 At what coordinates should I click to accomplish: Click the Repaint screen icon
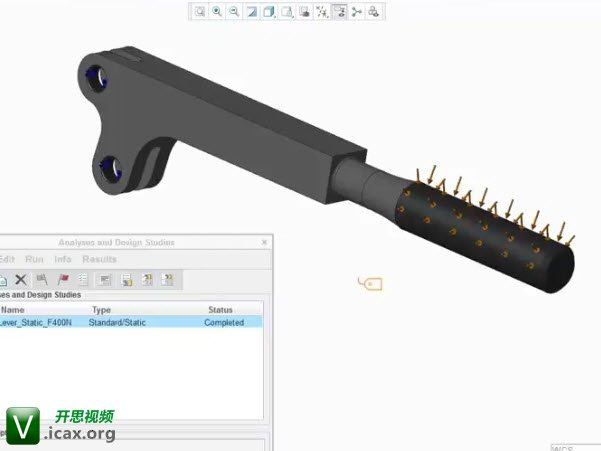(251, 11)
